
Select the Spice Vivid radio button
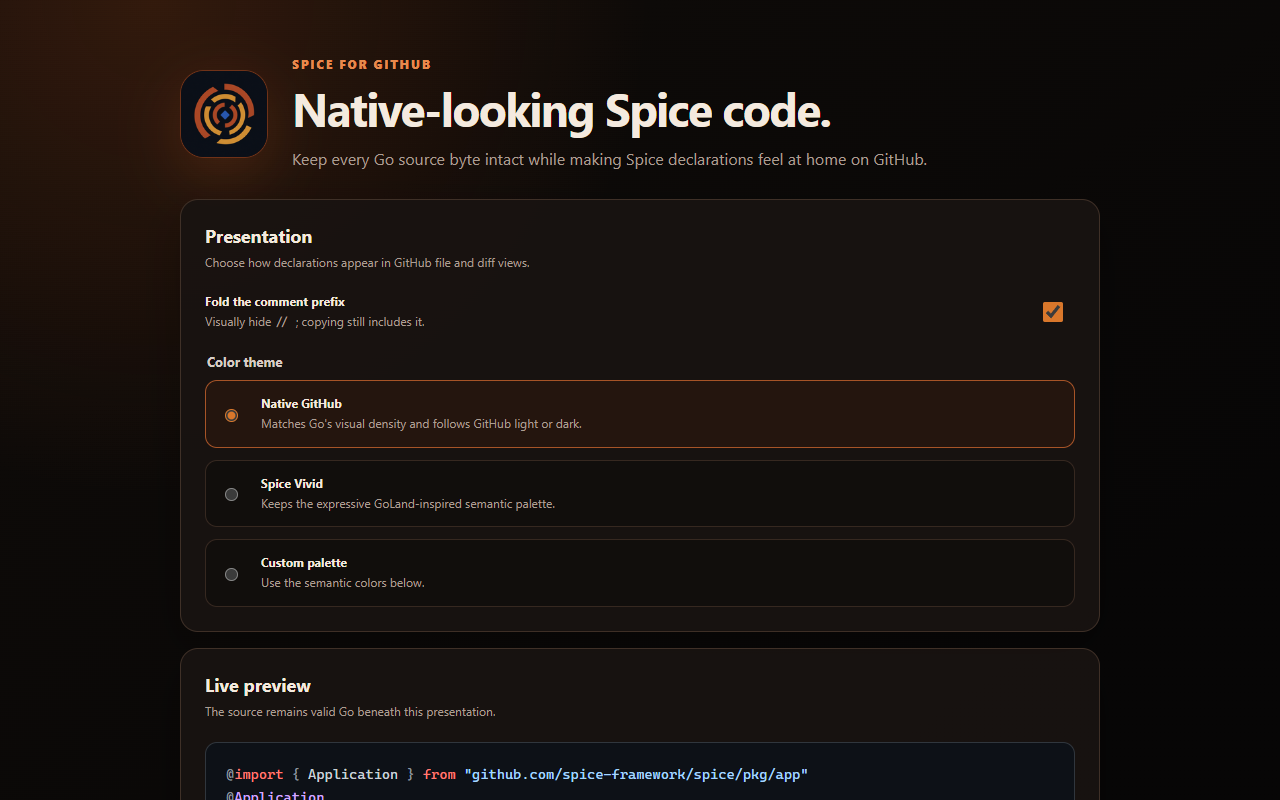click(x=232, y=494)
